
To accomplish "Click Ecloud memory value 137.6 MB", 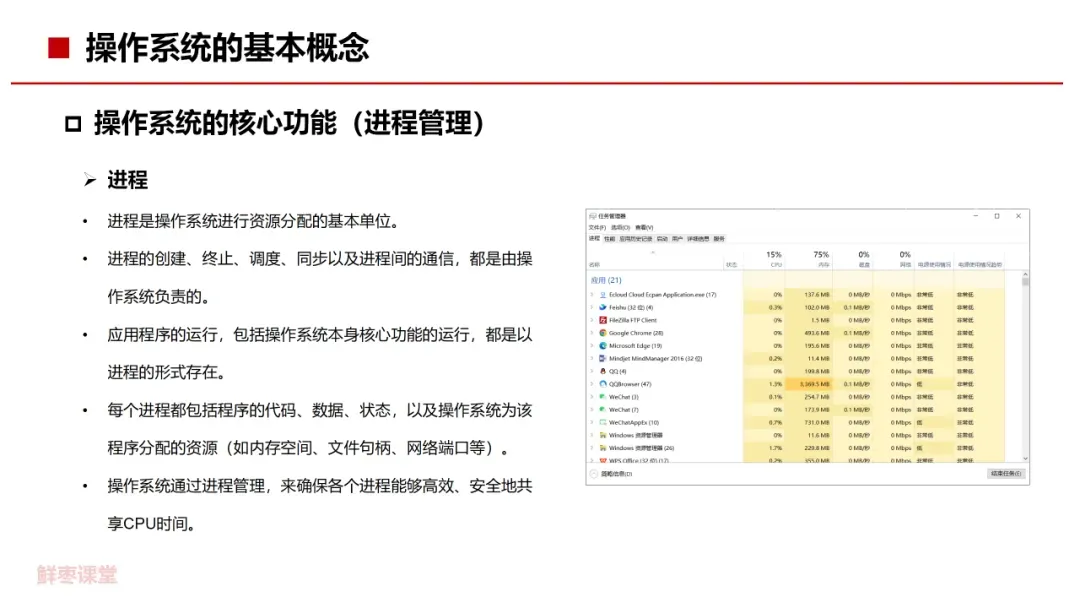I will [x=817, y=295].
